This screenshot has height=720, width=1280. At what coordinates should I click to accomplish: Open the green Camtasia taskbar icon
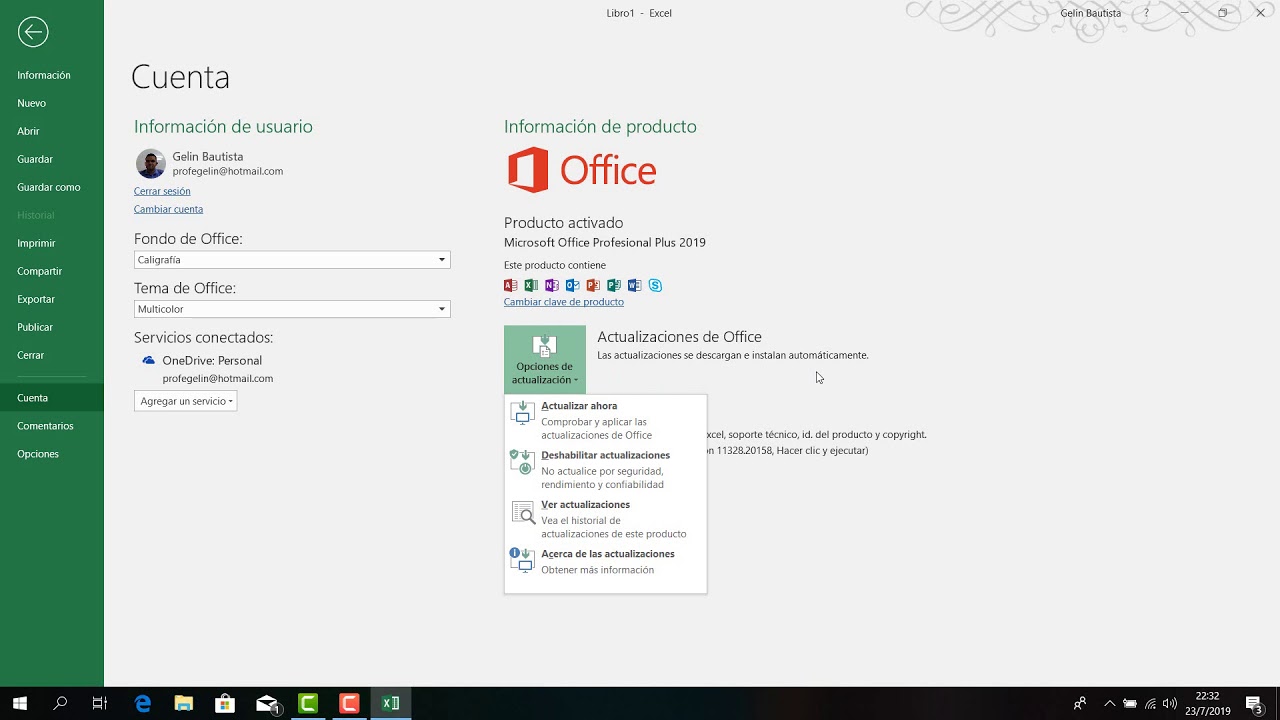308,703
